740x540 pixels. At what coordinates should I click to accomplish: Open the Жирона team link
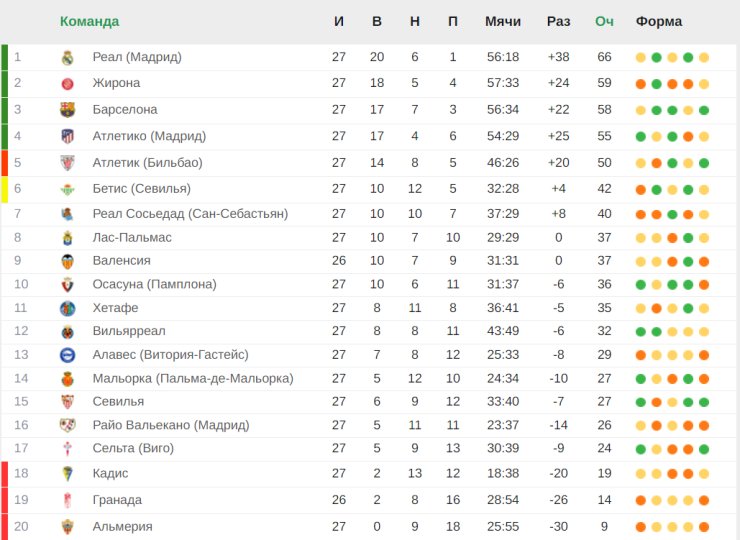coord(116,83)
